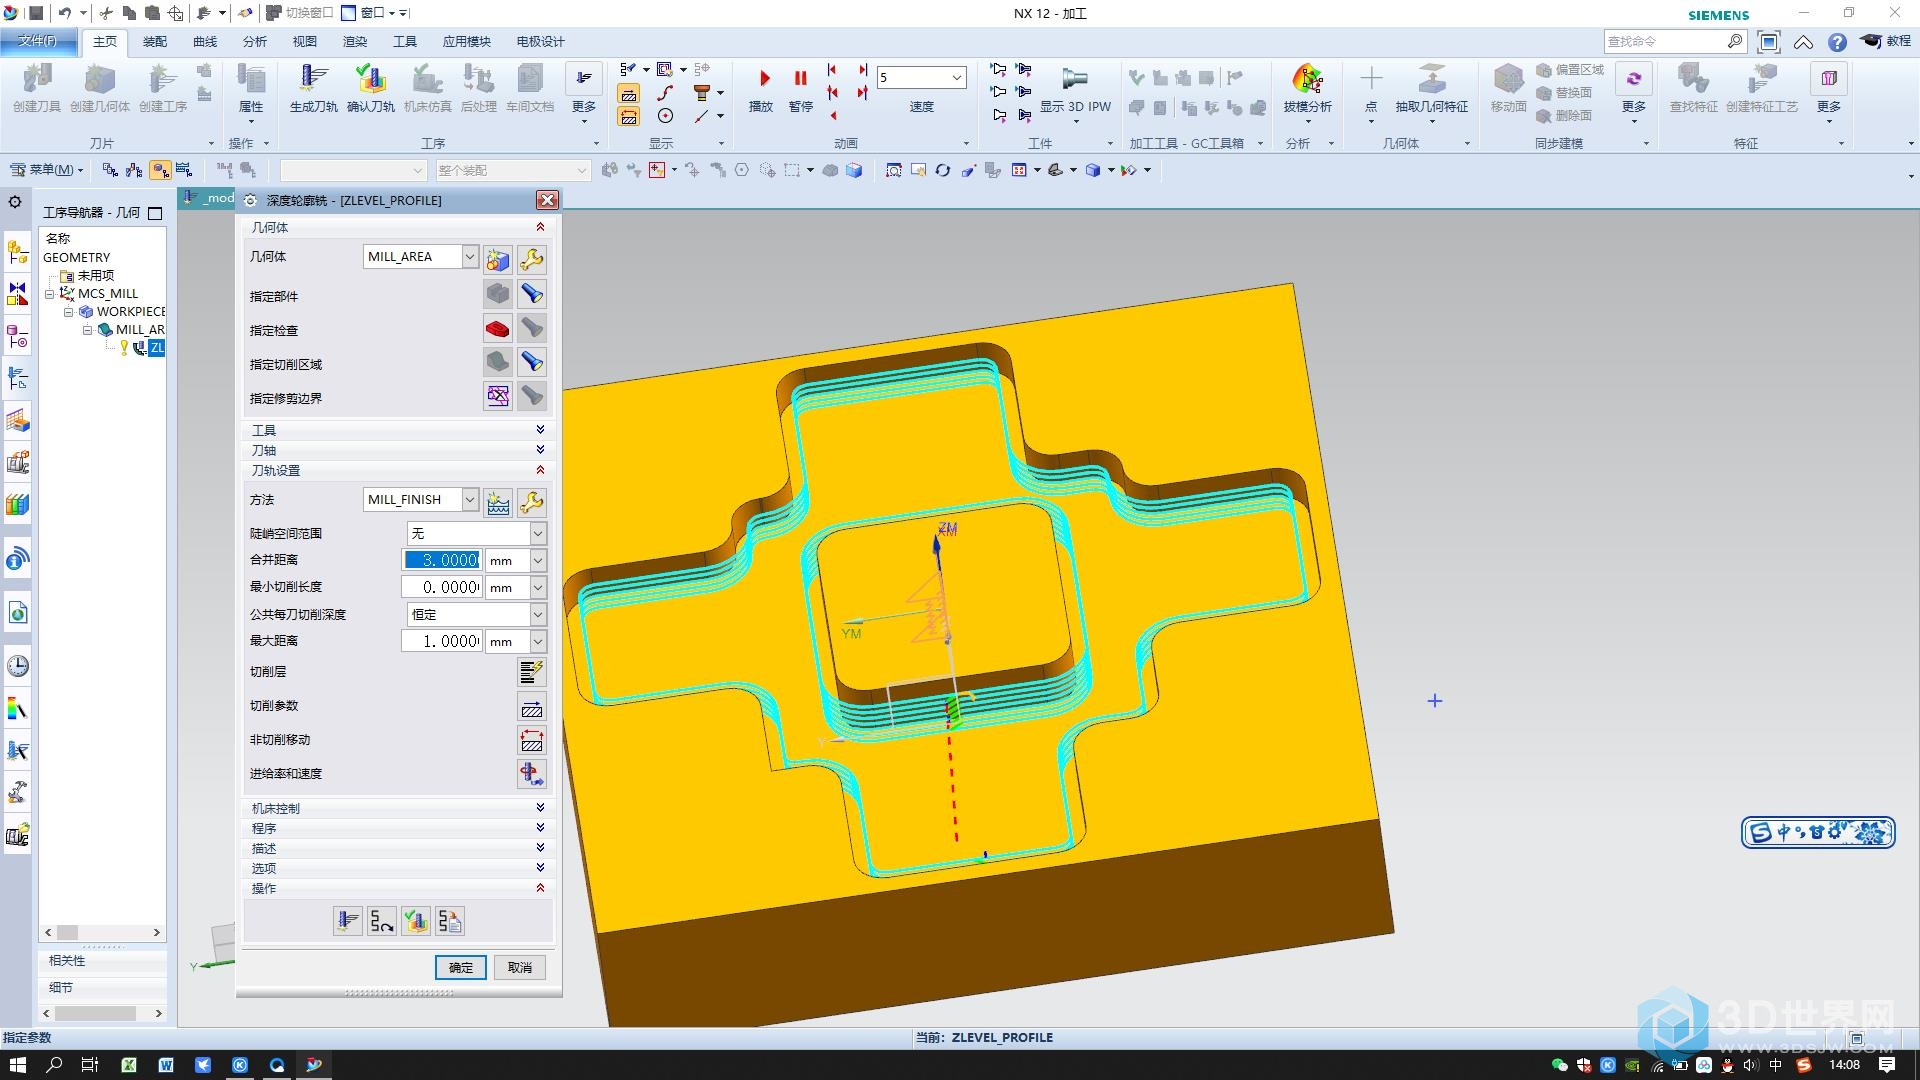This screenshot has width=1920, height=1080.
Task: Click the navigator horizontal scrollbar thumb
Action: [67, 932]
